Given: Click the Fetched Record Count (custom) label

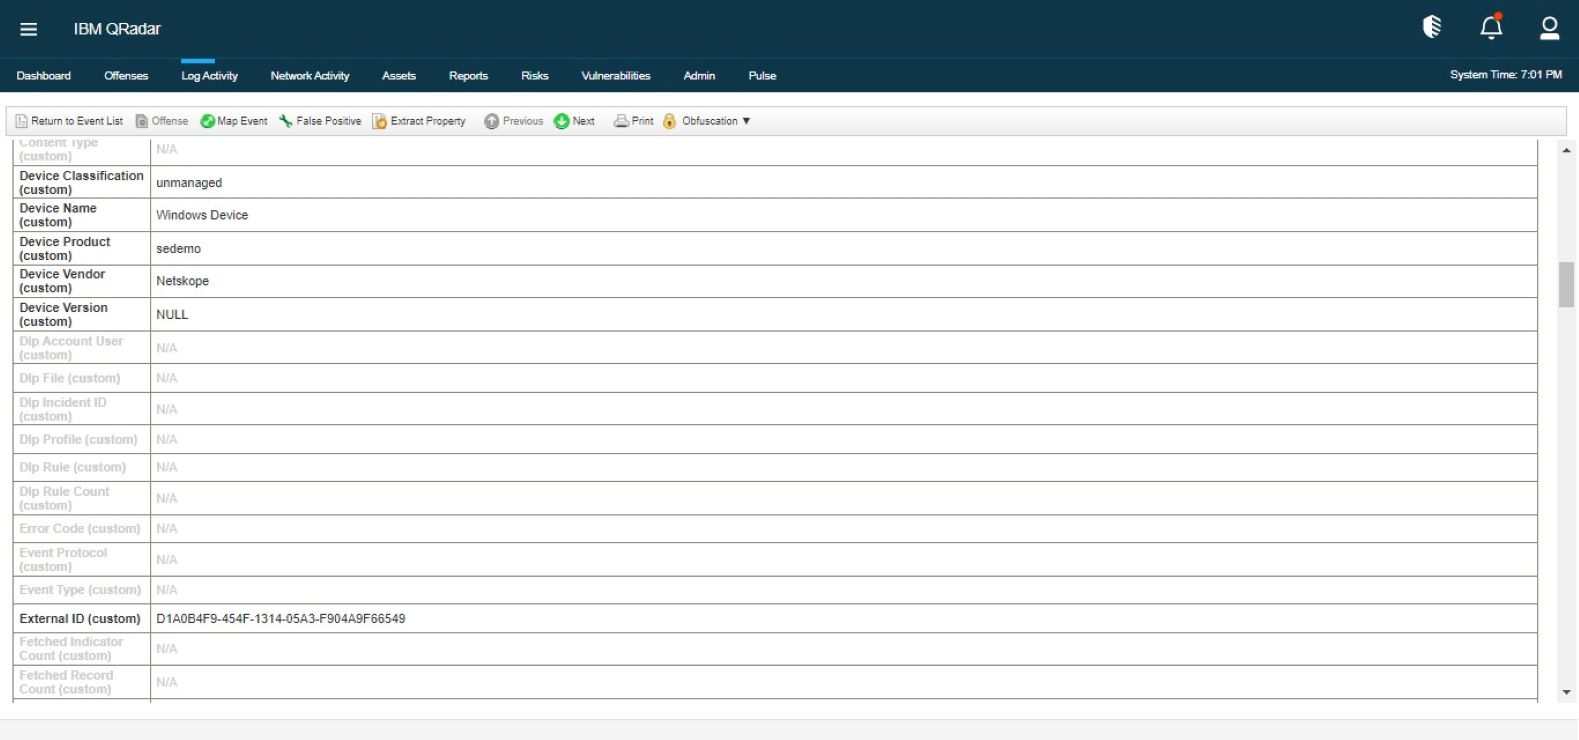Looking at the screenshot, I should click(66, 682).
